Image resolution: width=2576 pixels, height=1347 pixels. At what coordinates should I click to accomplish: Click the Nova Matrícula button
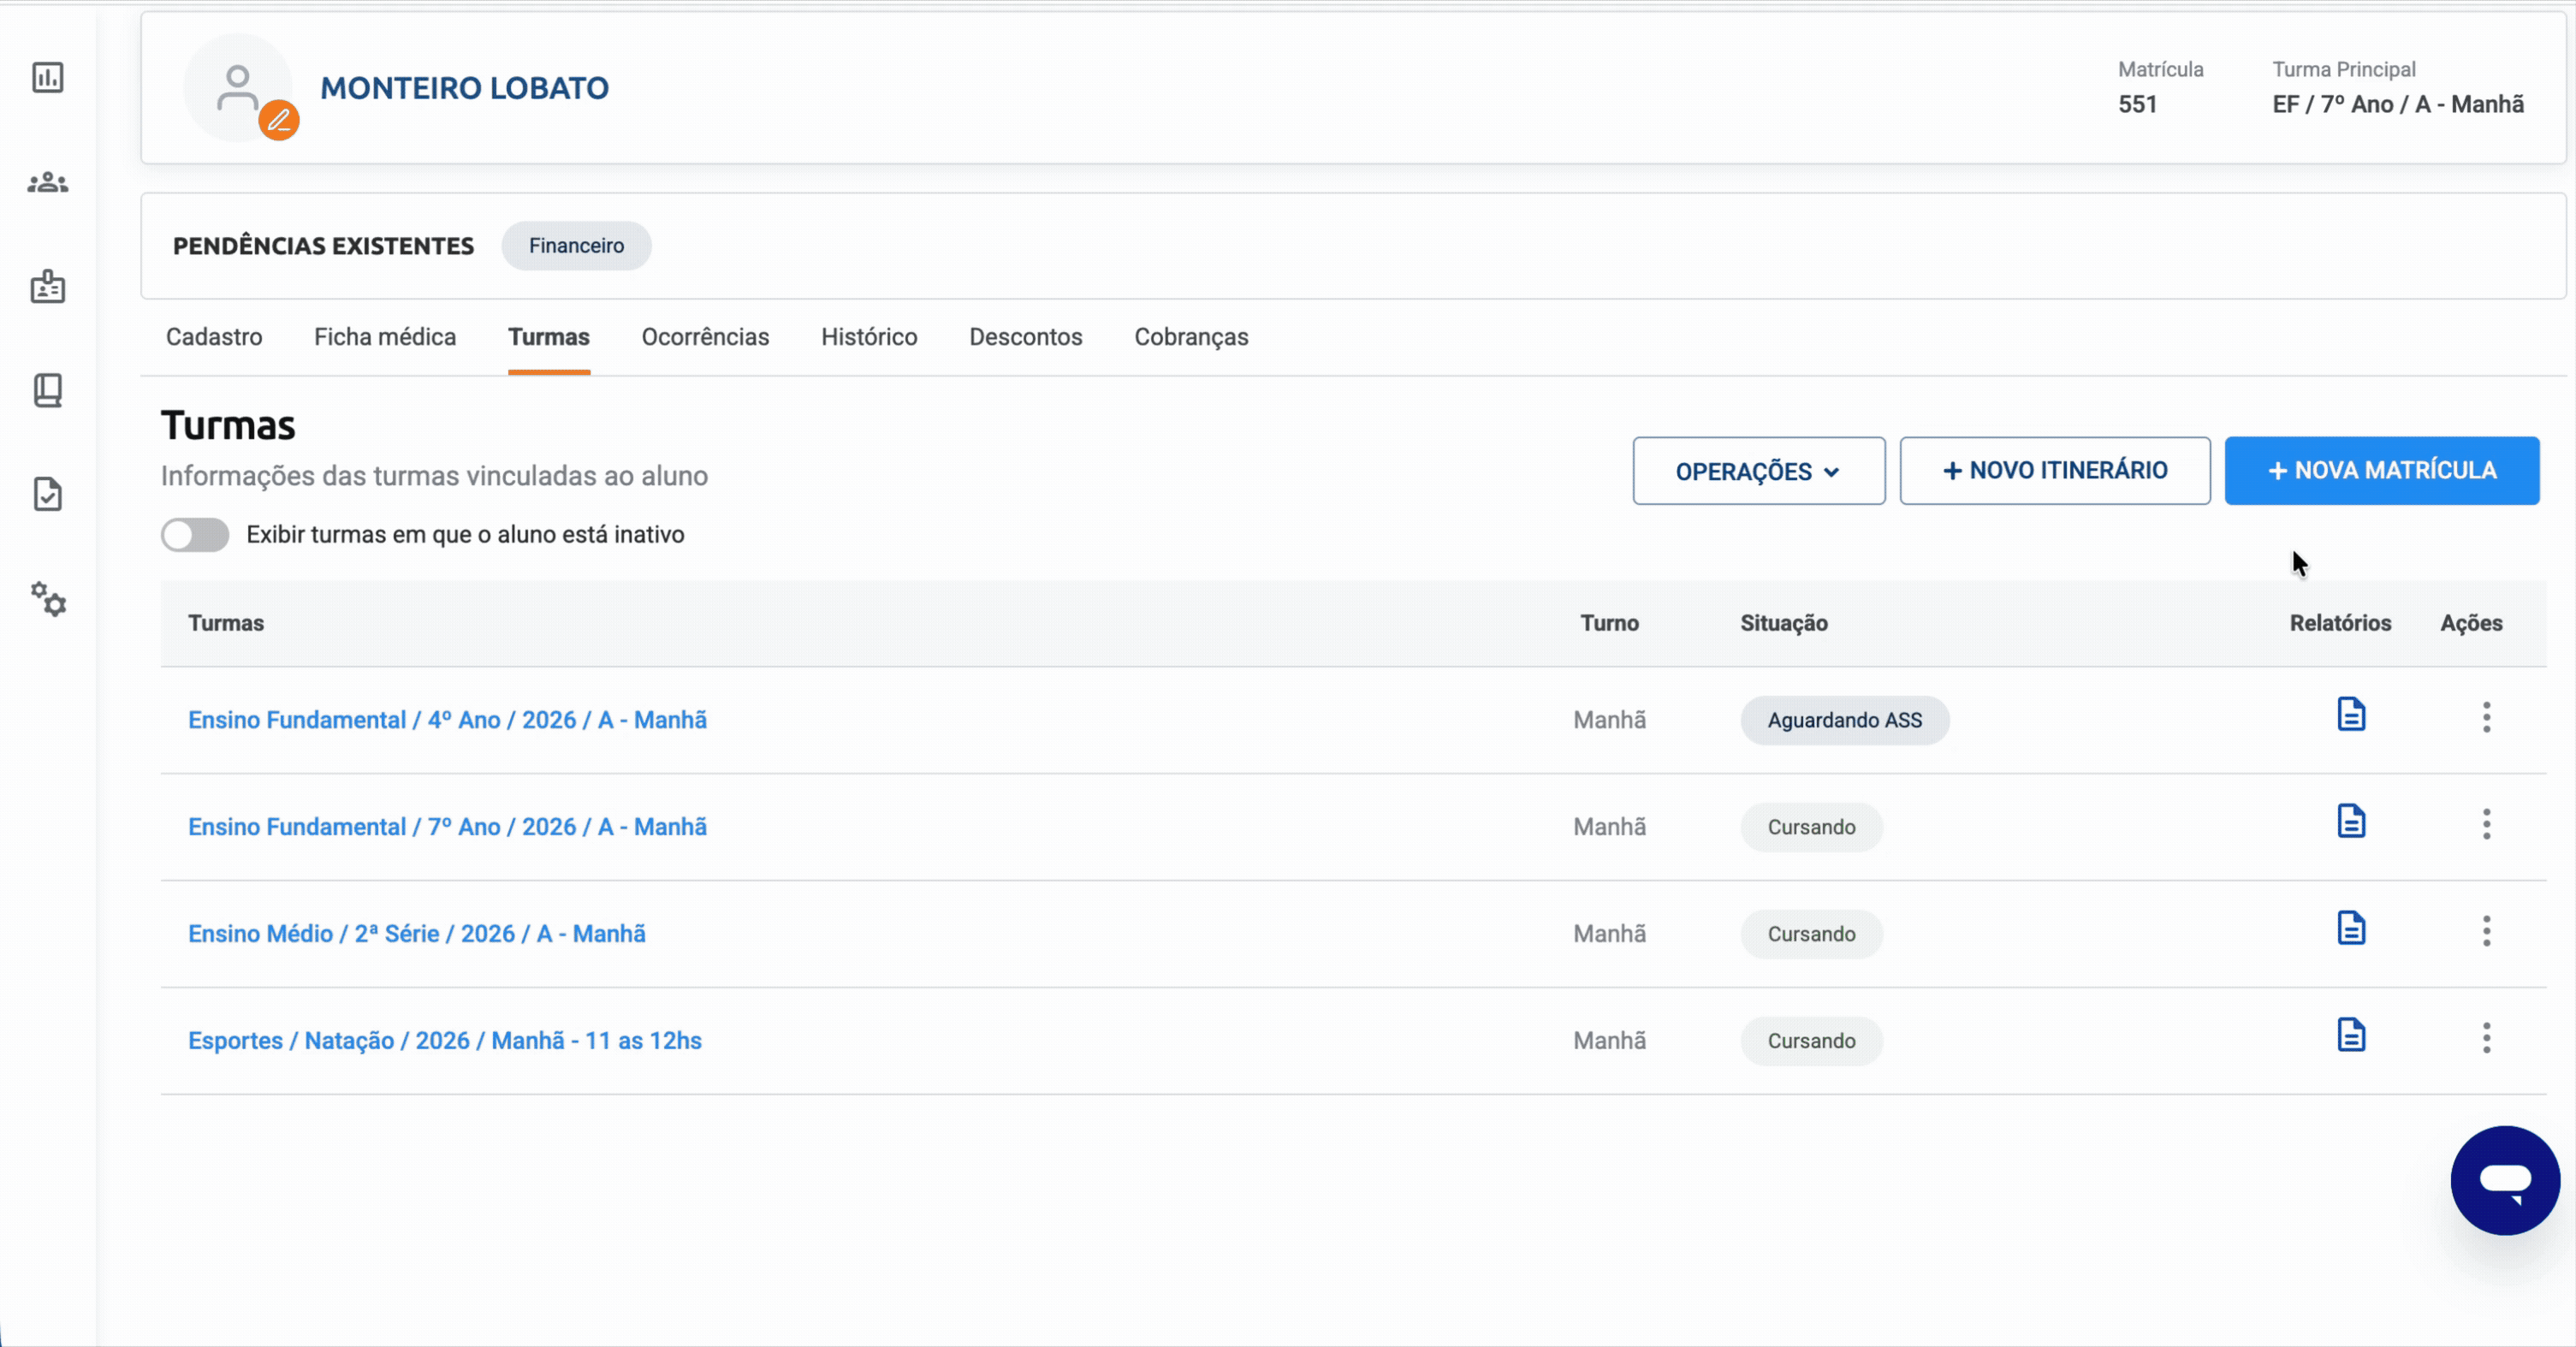2382,471
